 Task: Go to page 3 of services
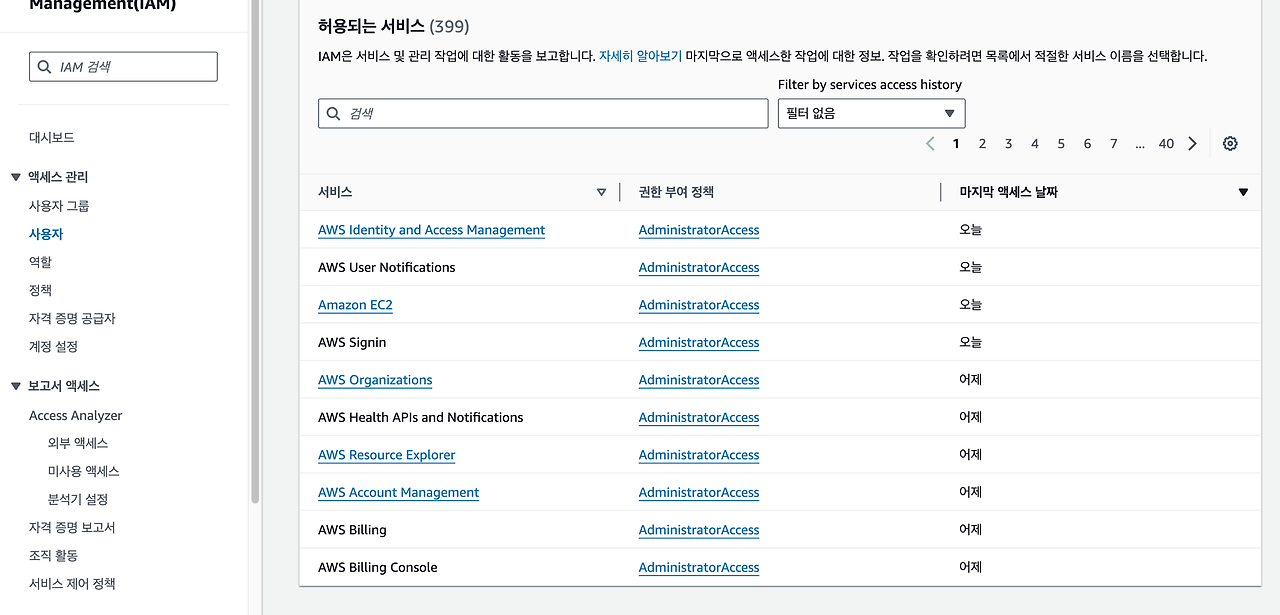tap(1008, 143)
